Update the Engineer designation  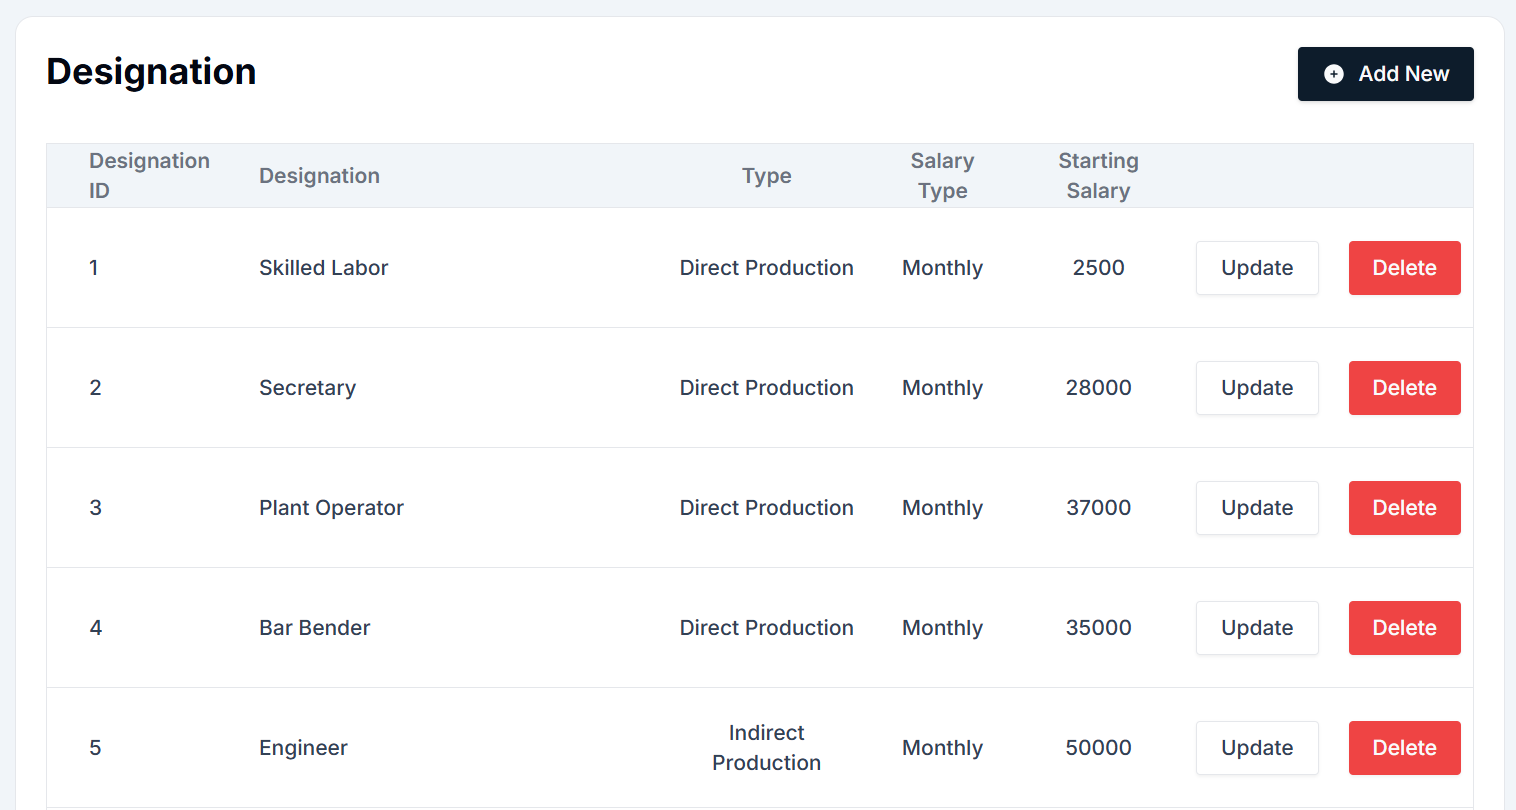[1257, 747]
